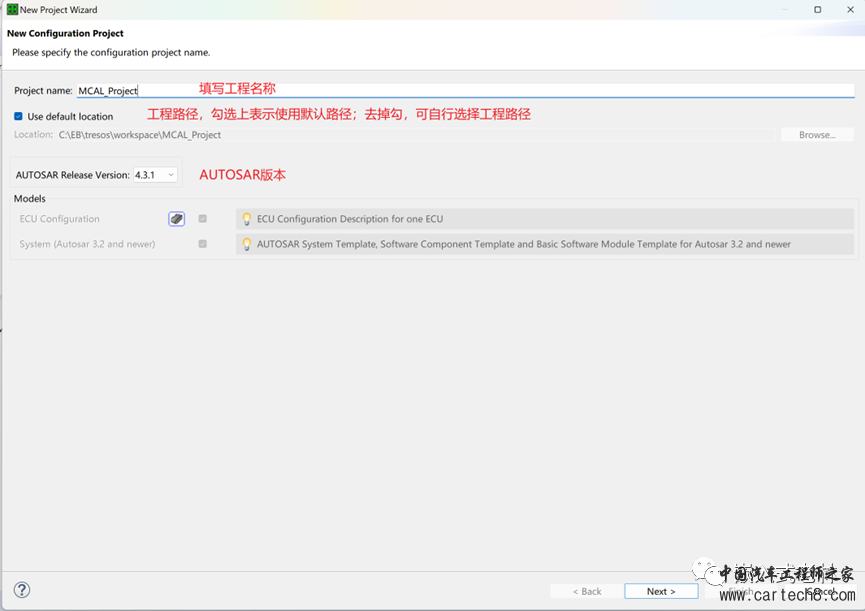865x611 pixels.
Task: Toggle the System (Autosar 3.2 and newer) checkbox
Action: 203,244
